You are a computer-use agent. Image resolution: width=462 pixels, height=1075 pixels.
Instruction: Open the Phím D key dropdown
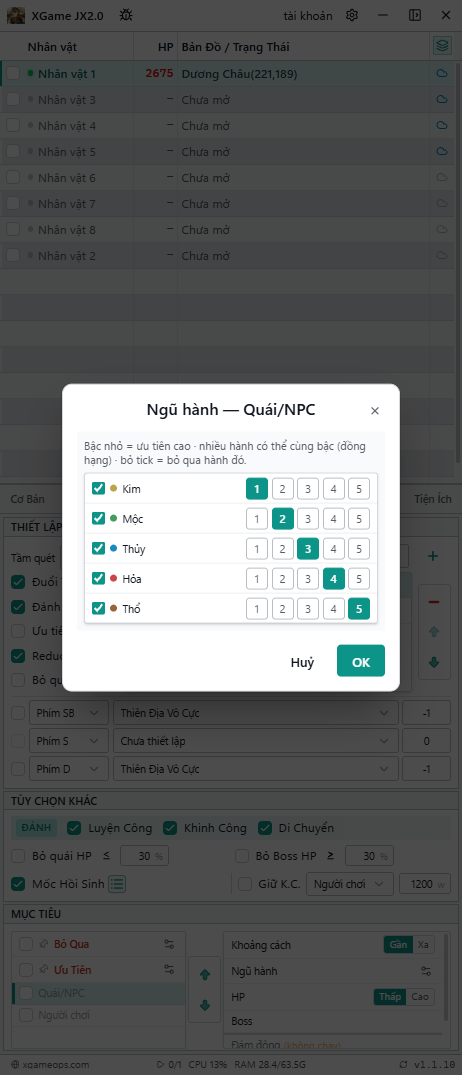pos(69,769)
